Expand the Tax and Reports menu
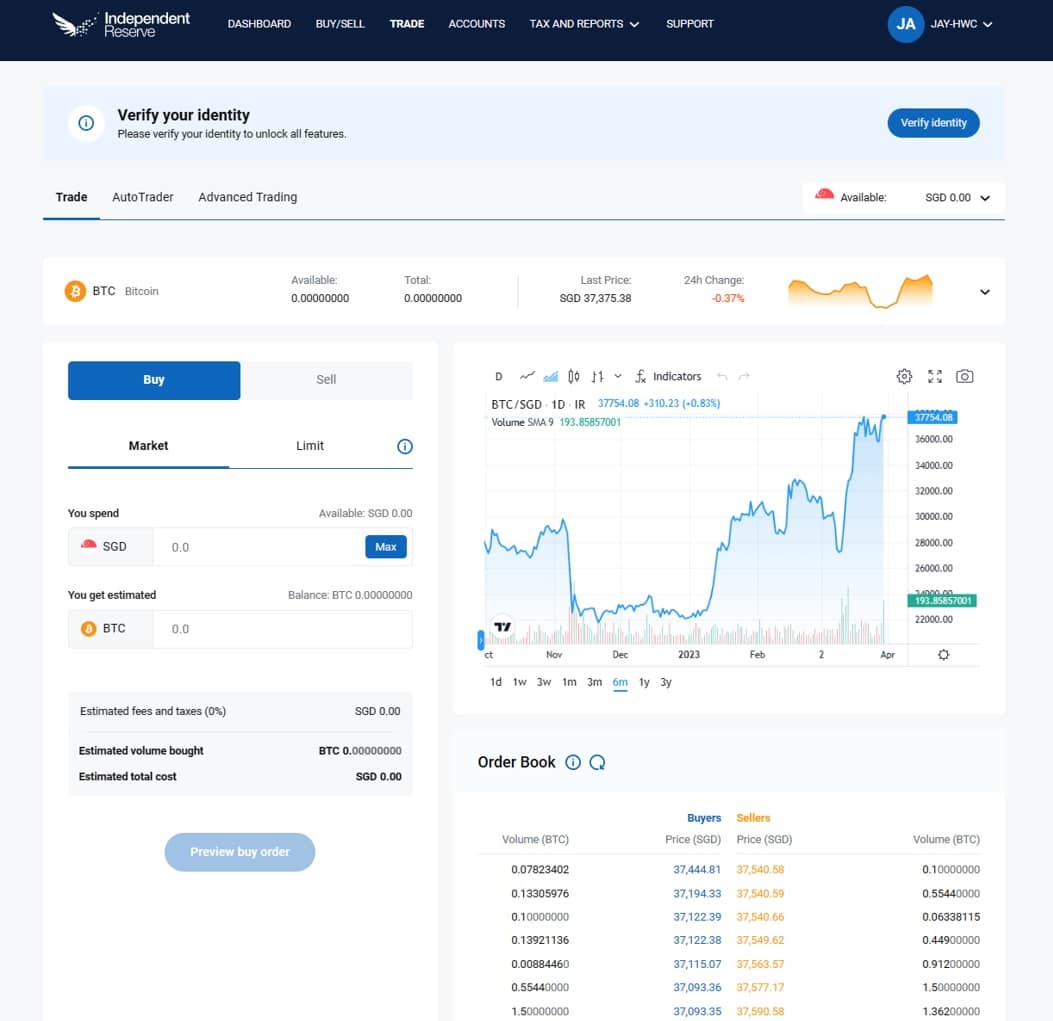 click(x=584, y=24)
